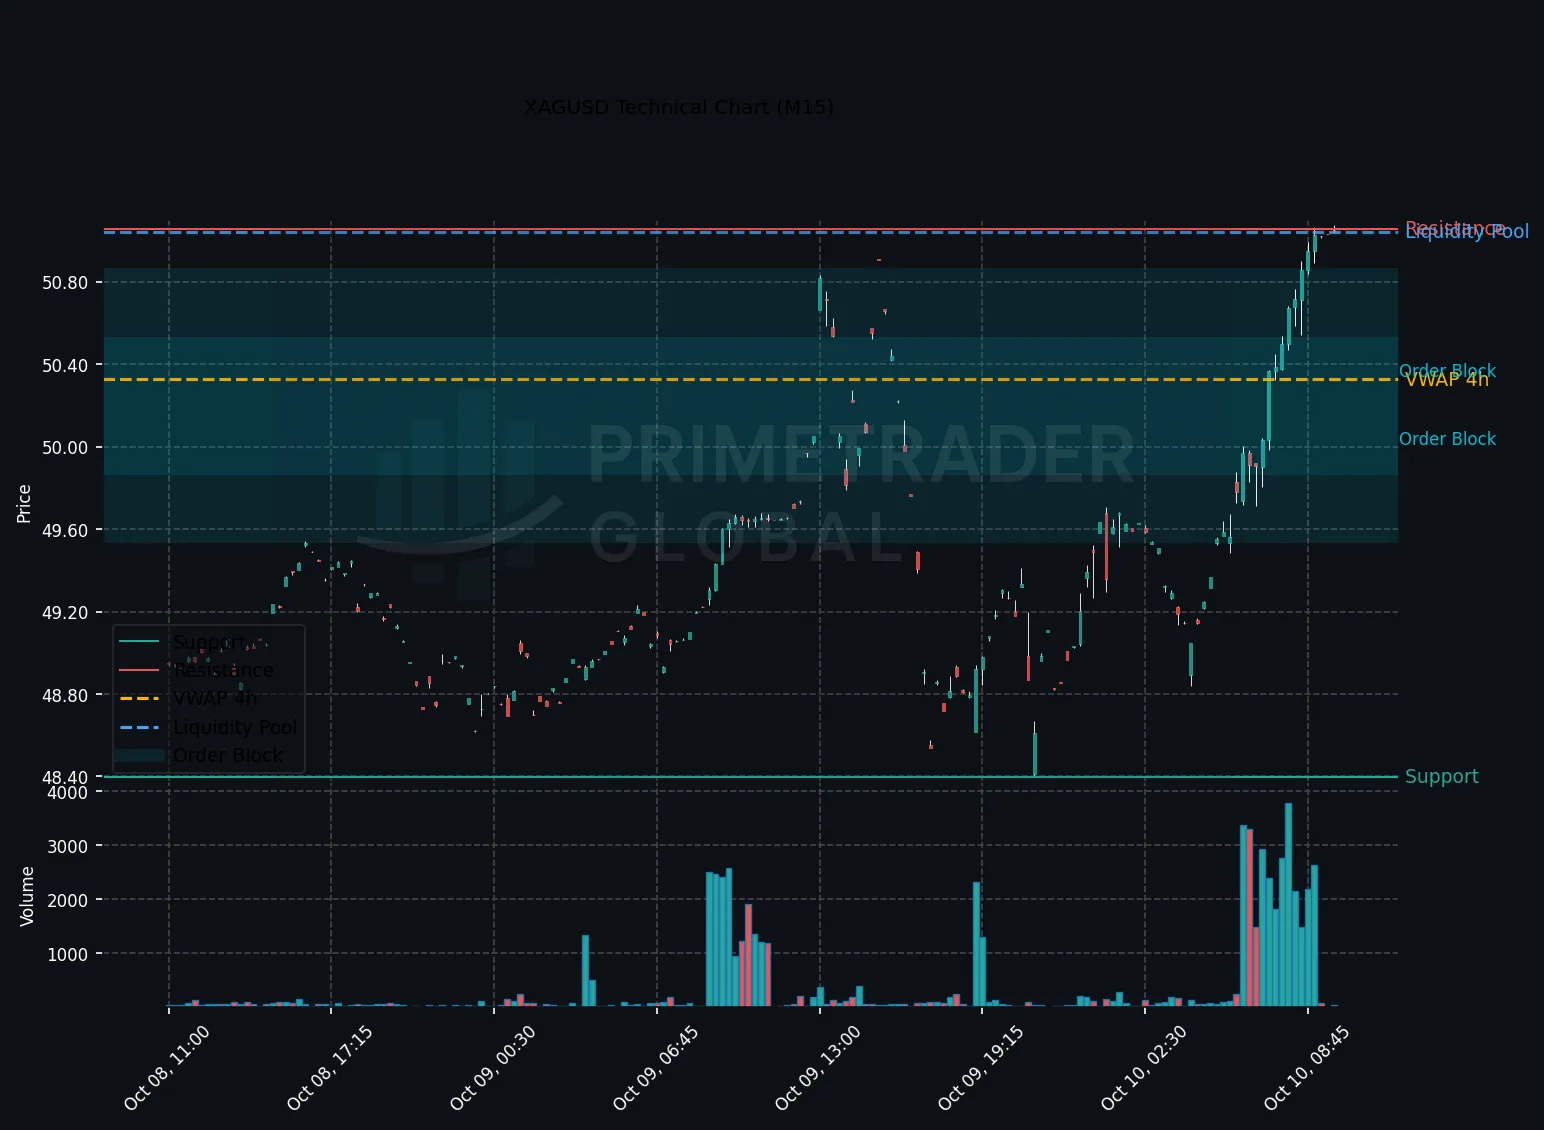Select the 50.40 price axis label
Screen dimensions: 1544x1130
(65, 366)
